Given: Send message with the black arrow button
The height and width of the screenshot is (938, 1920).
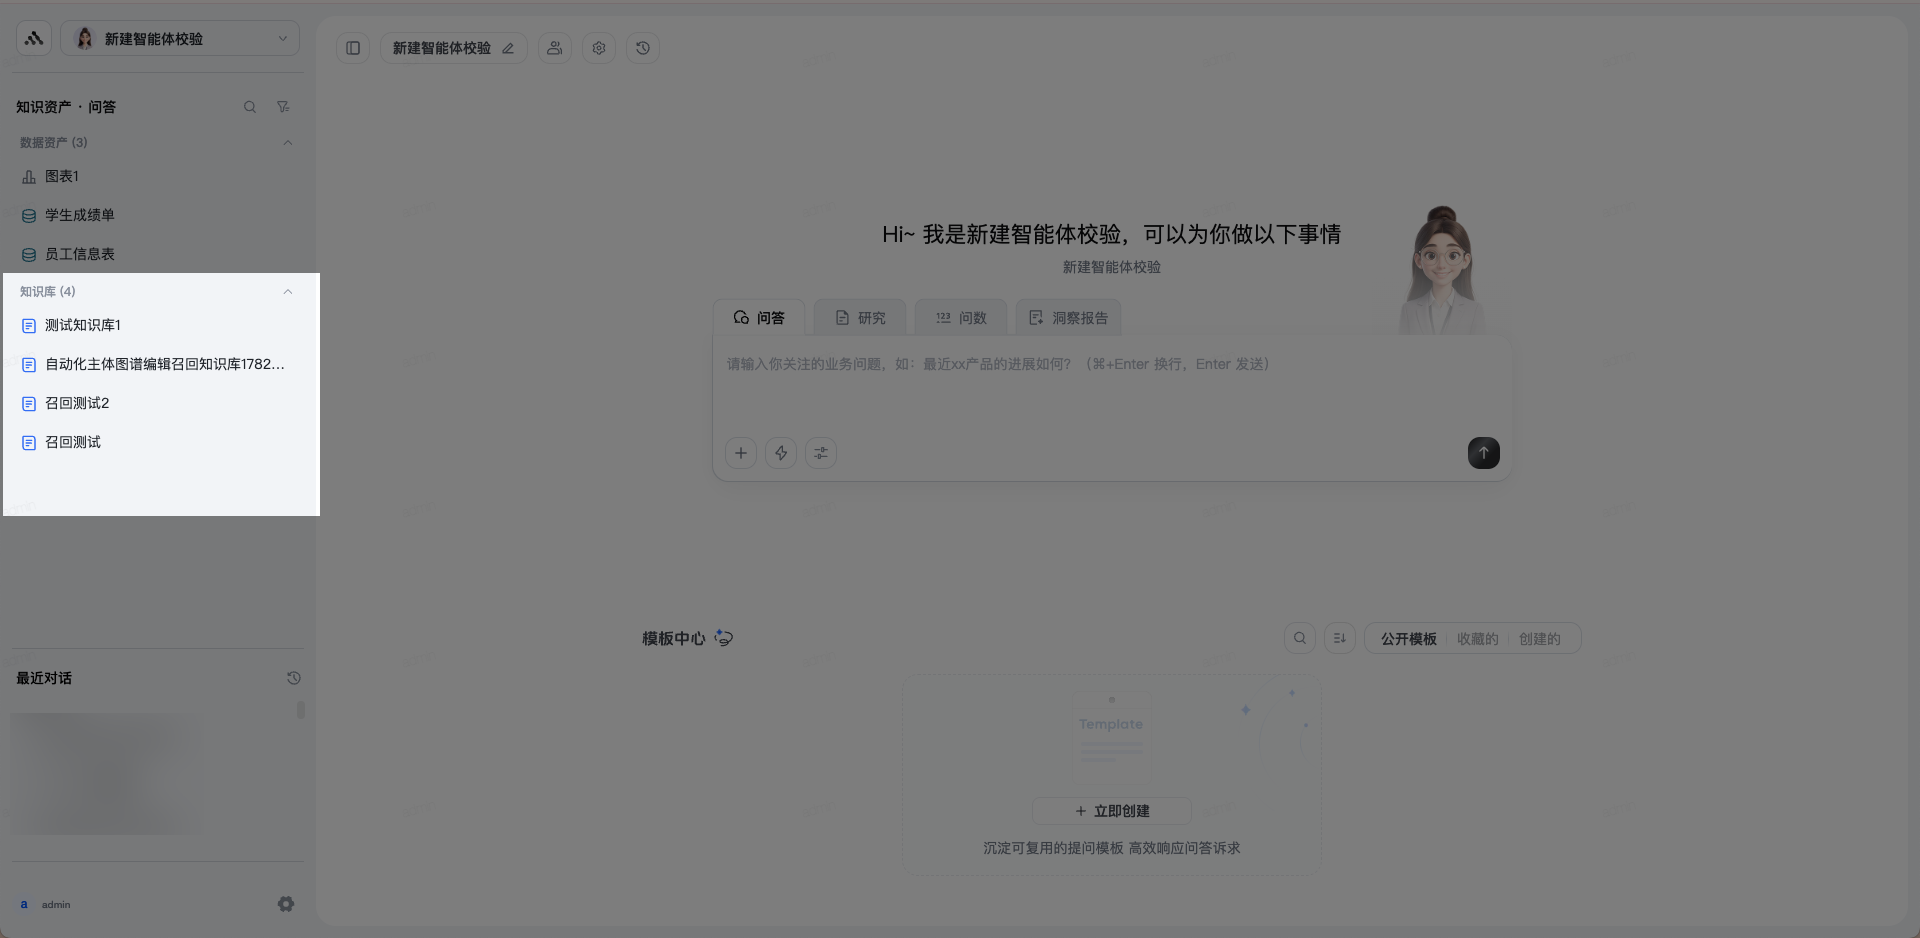Looking at the screenshot, I should click(1484, 453).
